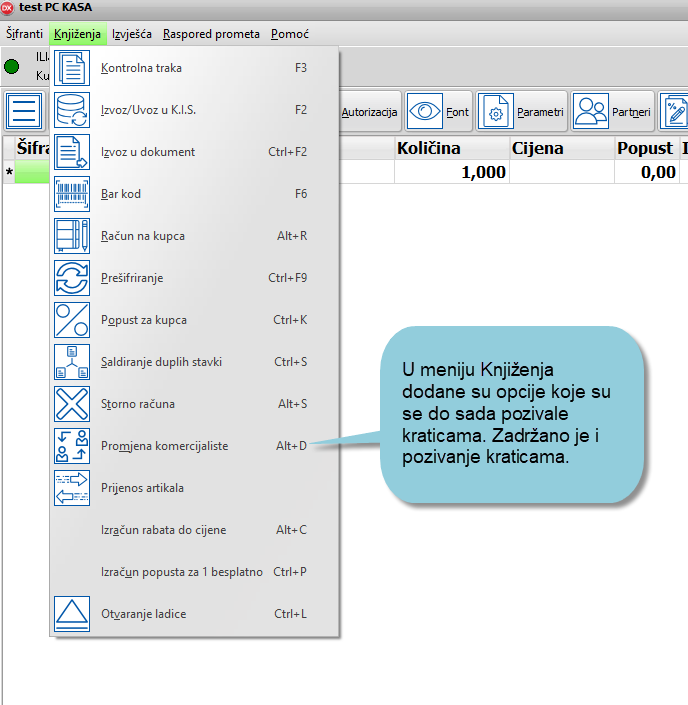Click the Prešifriranje refresh arrows icon
Screen dimensions: 688x705
(x=71, y=278)
